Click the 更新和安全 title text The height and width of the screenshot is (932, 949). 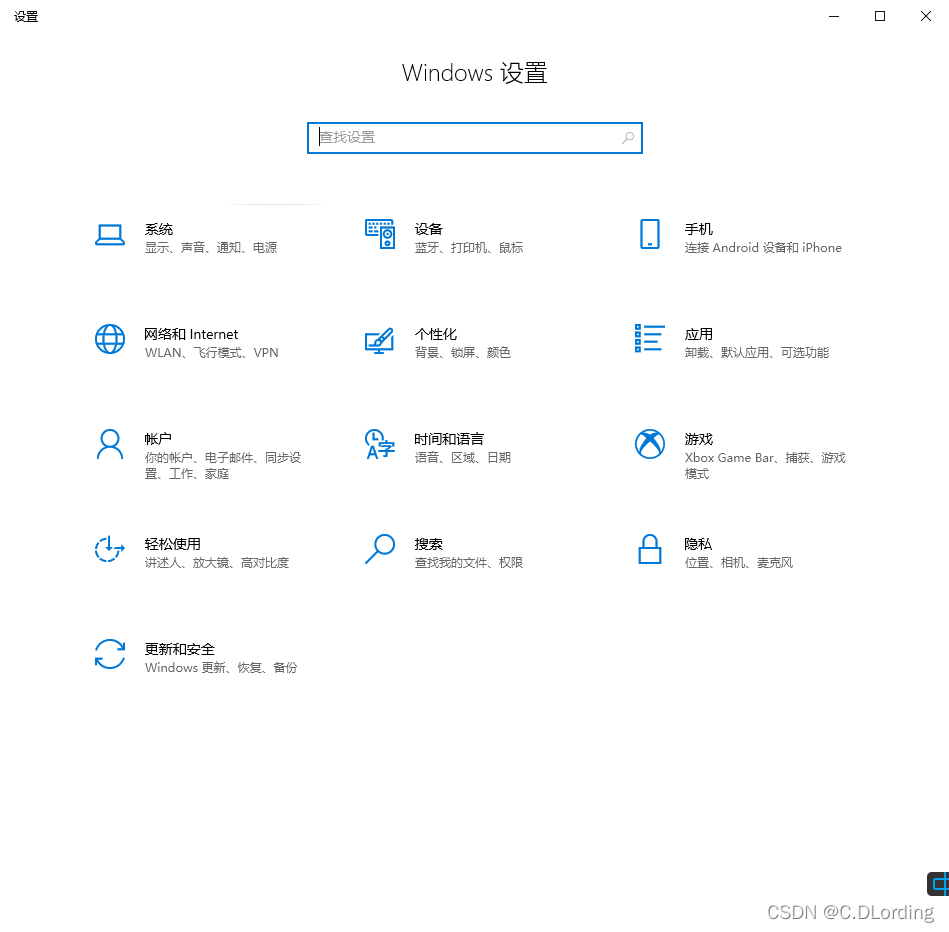pyautogui.click(x=180, y=649)
